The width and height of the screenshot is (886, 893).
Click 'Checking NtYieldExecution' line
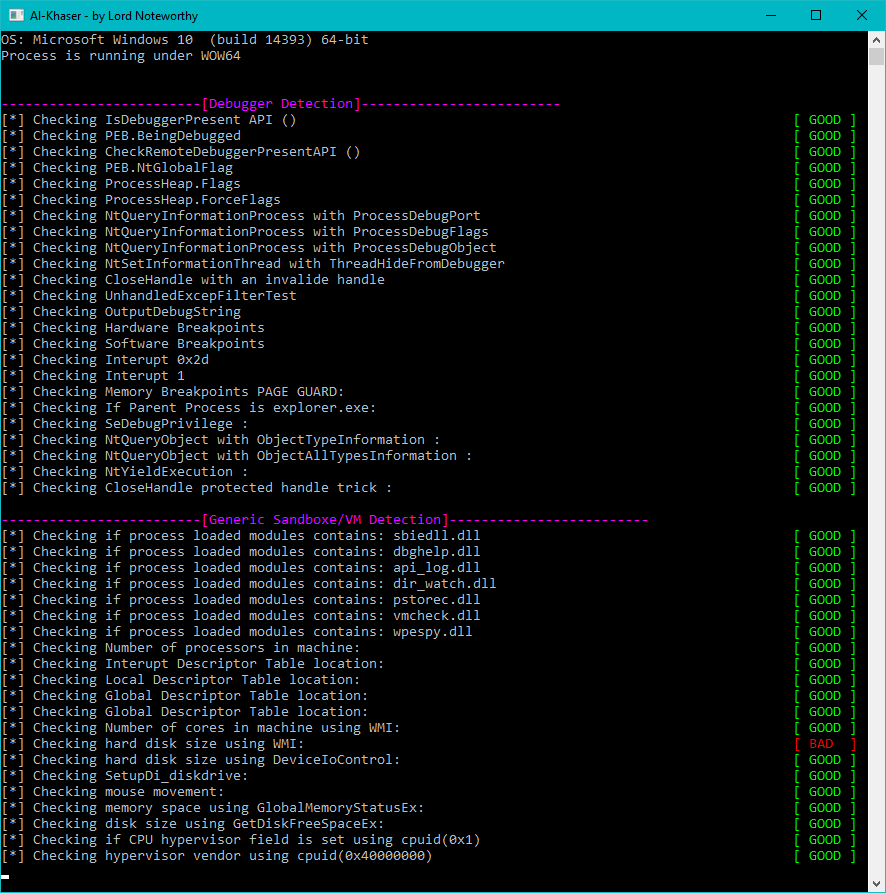[125, 471]
